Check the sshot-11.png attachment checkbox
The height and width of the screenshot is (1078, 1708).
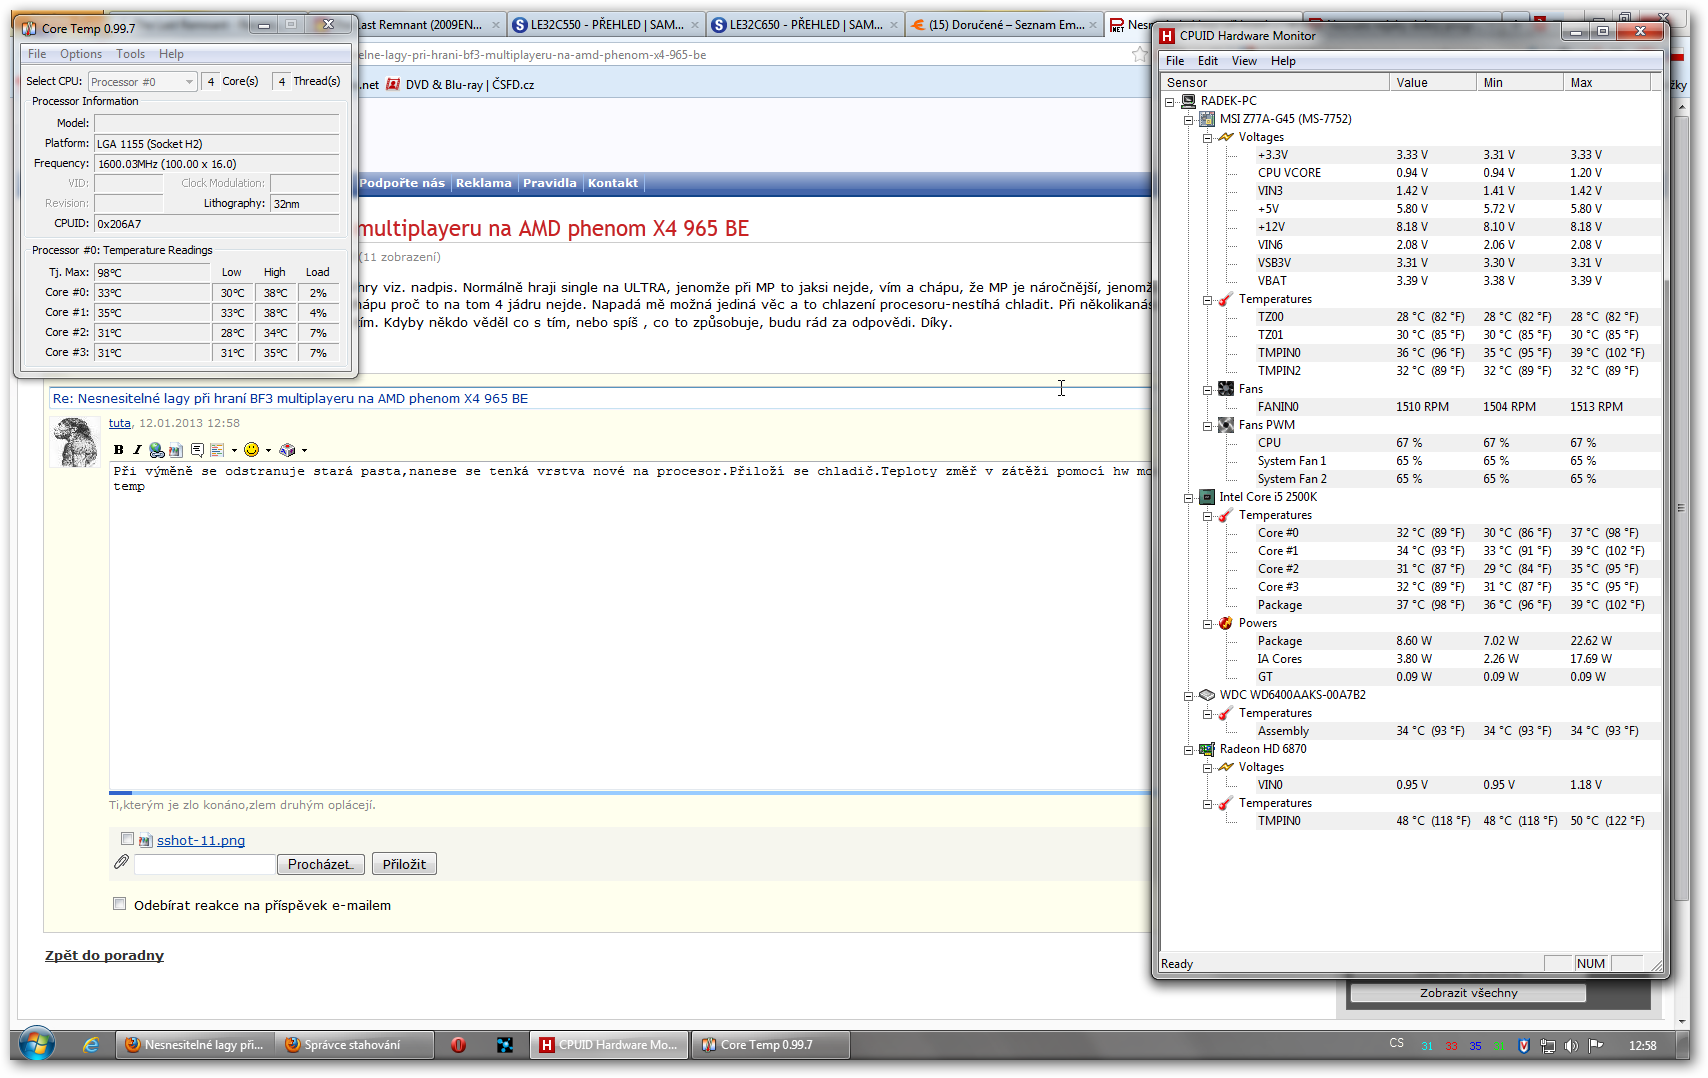point(127,839)
